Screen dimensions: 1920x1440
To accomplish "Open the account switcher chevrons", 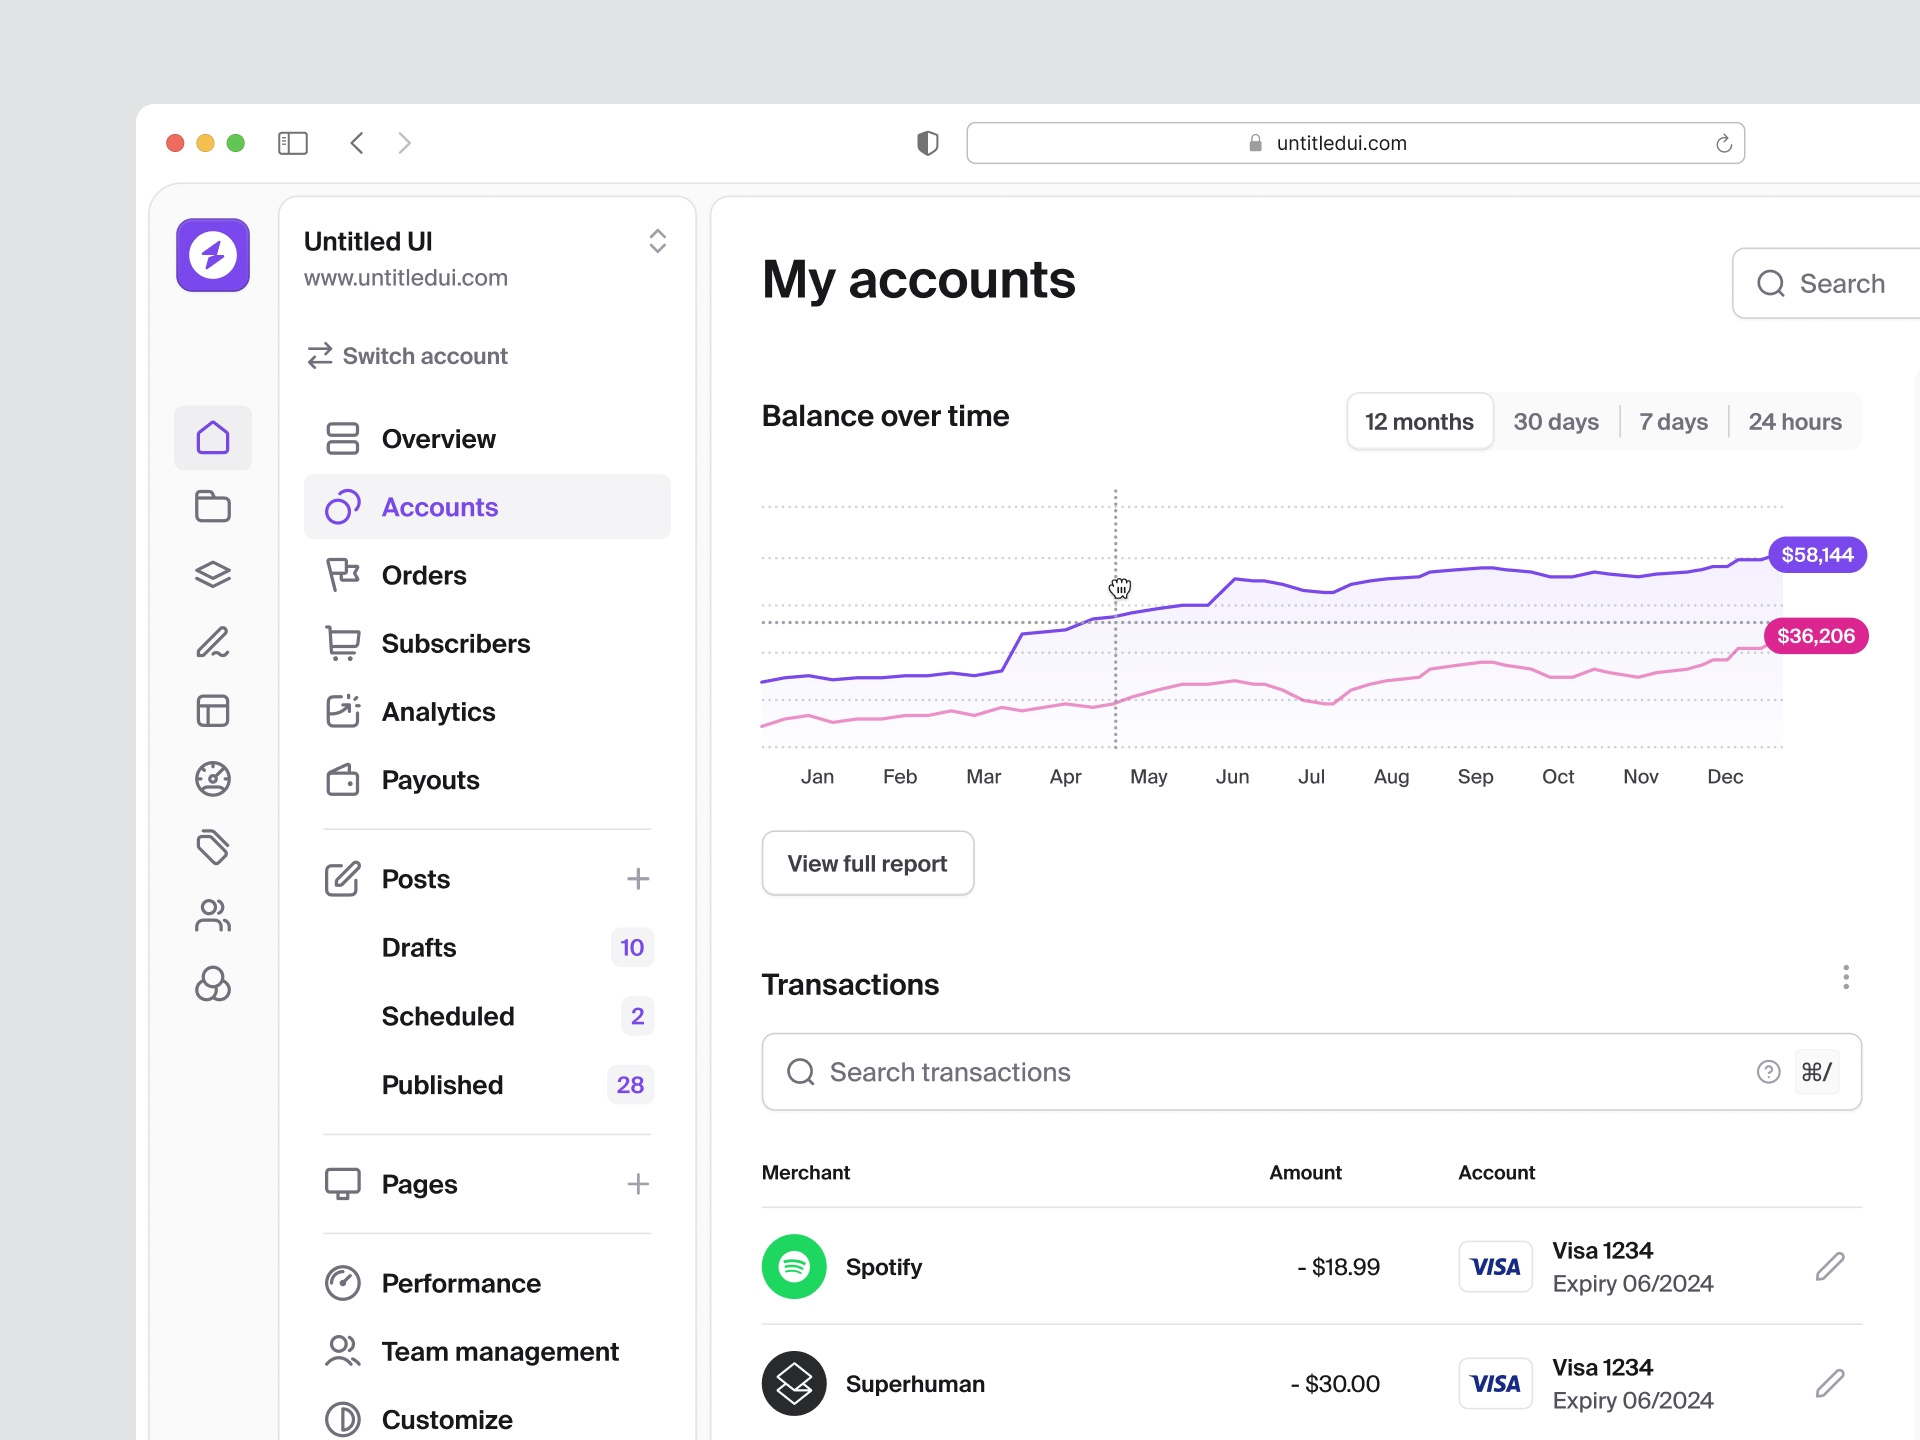I will (x=658, y=241).
